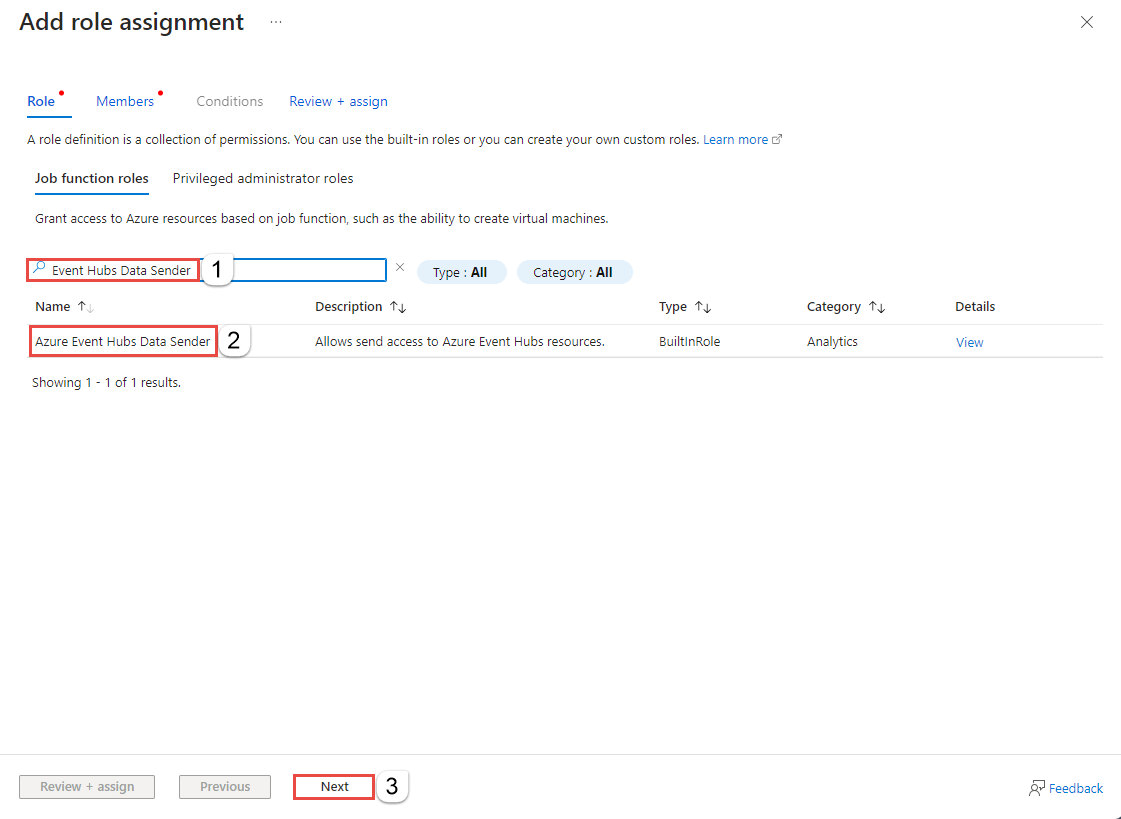Viewport: 1121px width, 819px height.
Task: Click the BuiltInRole type cell
Action: click(689, 342)
